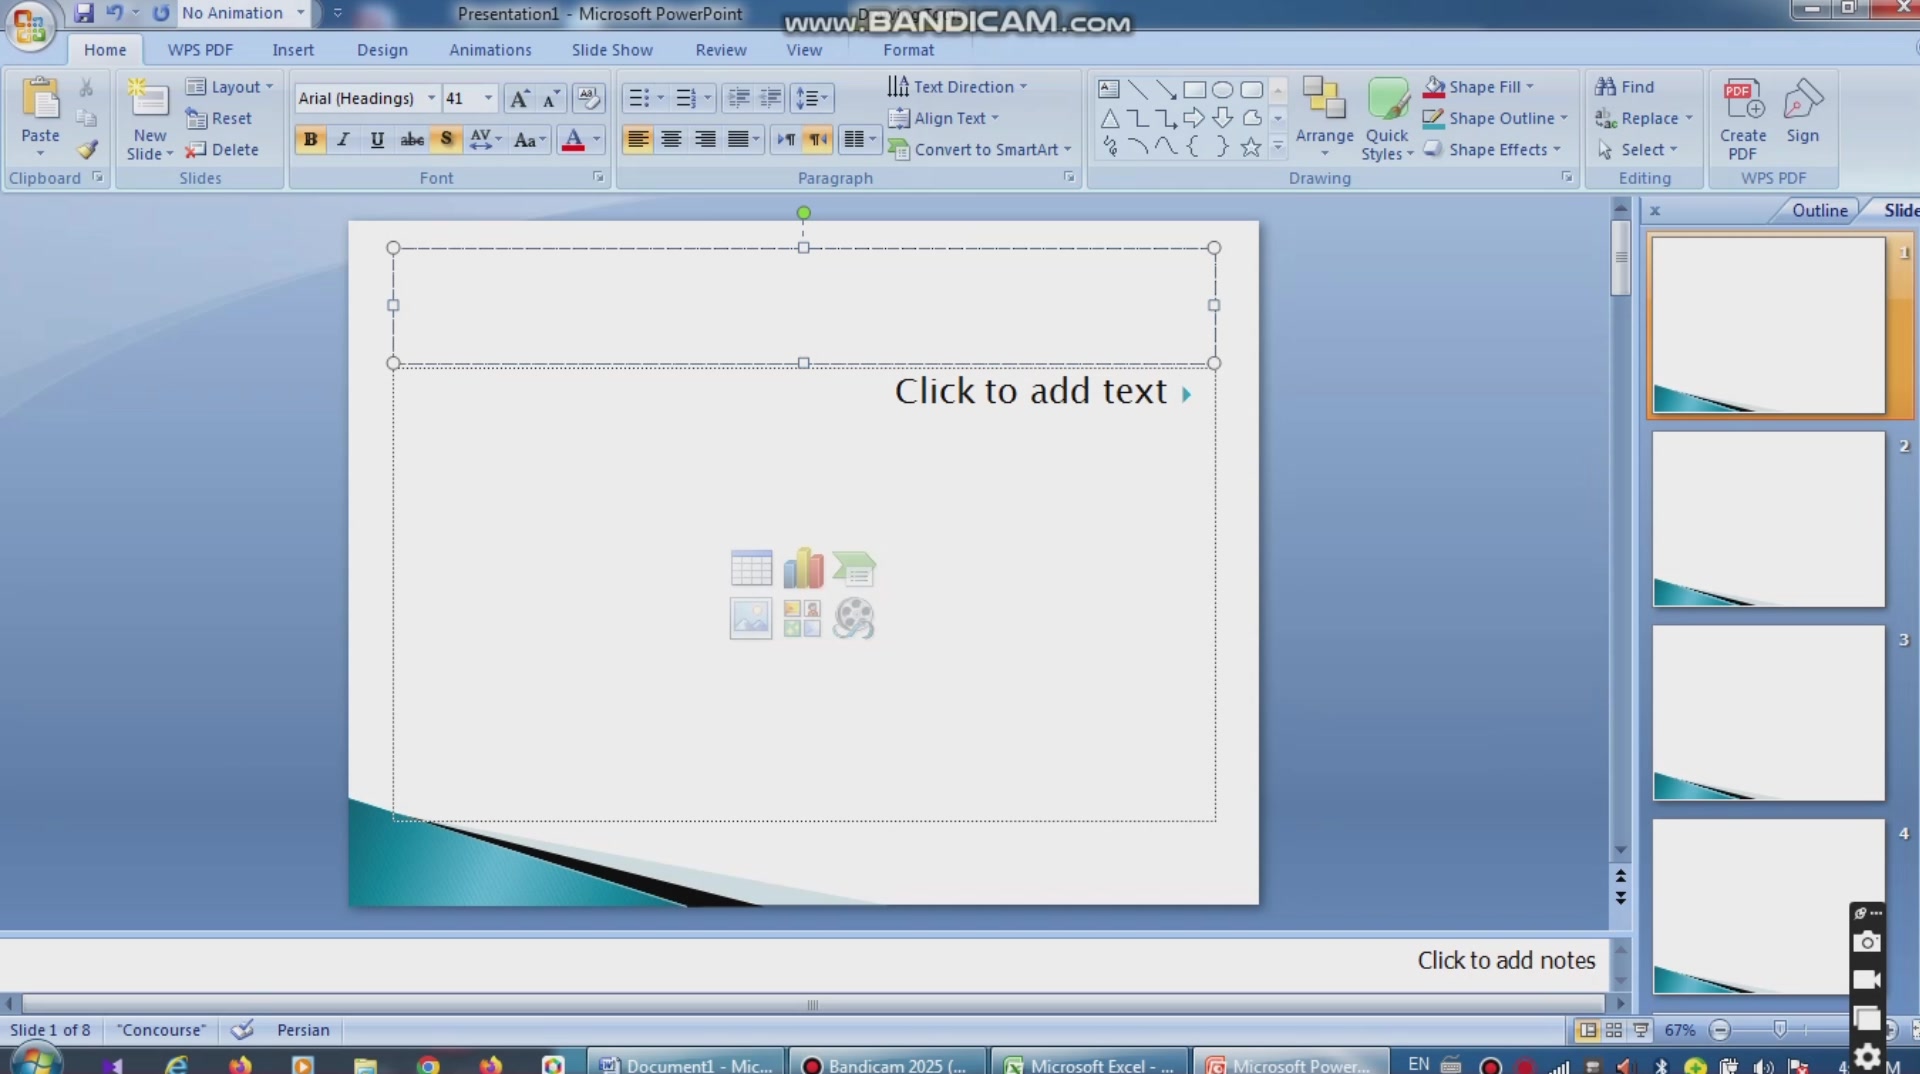
Task: Select slide 3 thumbnail
Action: (x=1768, y=713)
